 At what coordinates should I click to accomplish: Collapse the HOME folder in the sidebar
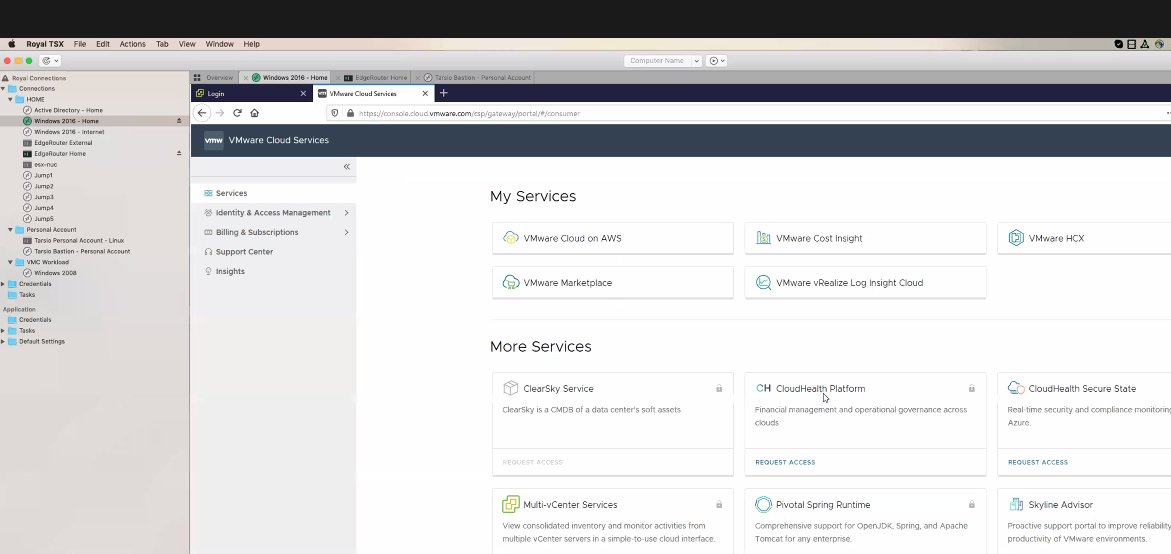point(10,99)
